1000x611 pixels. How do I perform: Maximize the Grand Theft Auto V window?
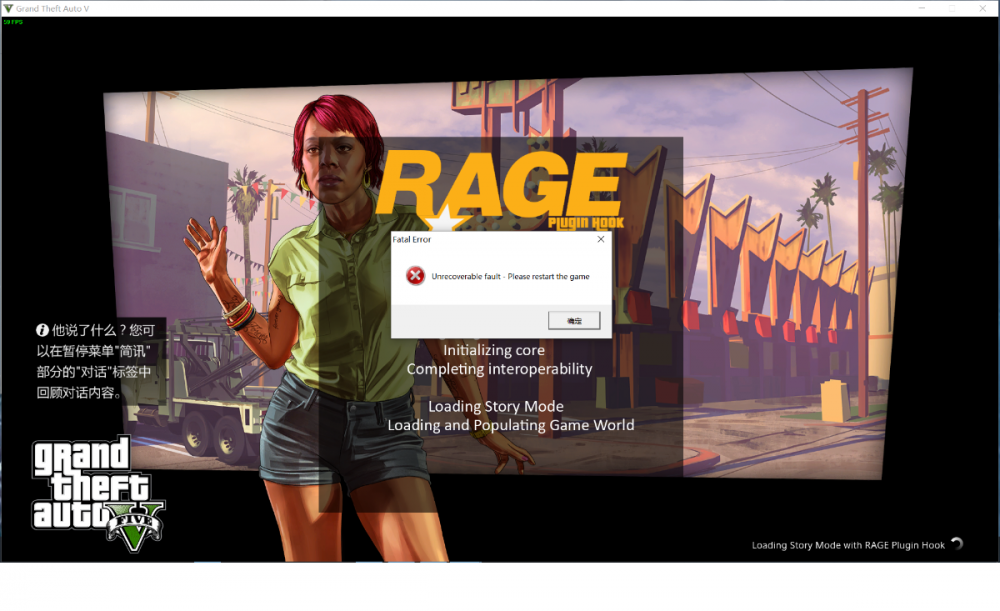pos(952,8)
